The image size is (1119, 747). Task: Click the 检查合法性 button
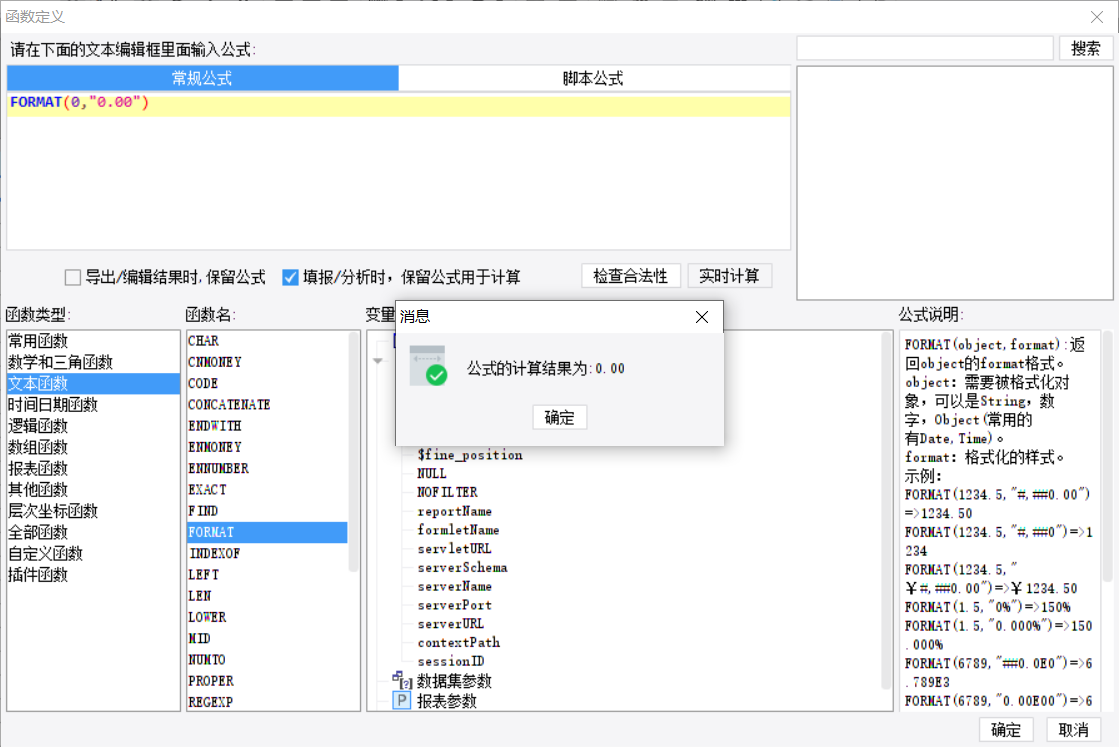631,276
